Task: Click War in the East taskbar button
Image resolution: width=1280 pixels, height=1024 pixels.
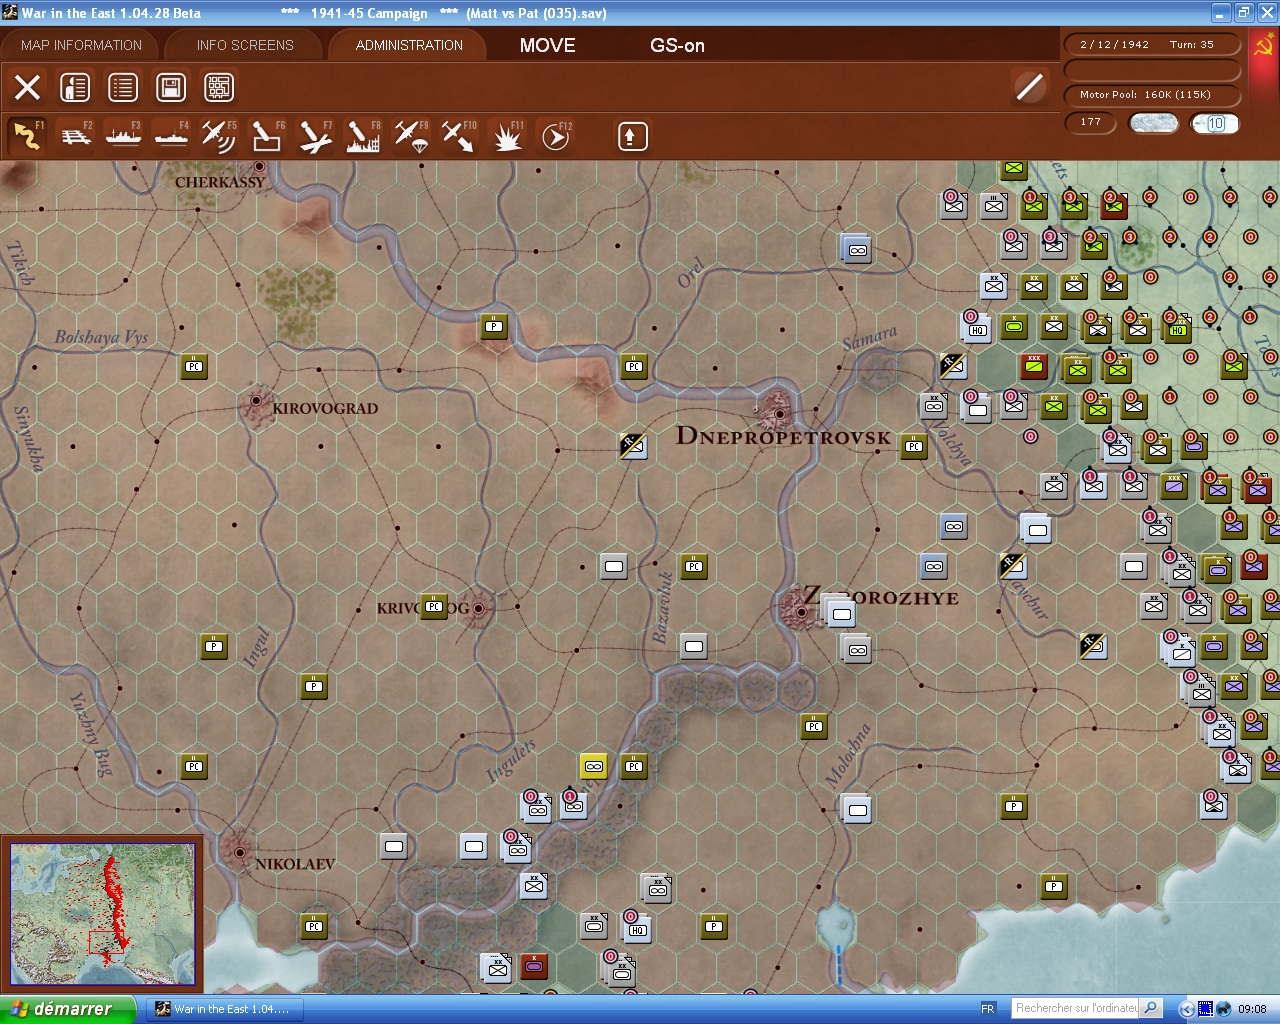Action: 224,1009
